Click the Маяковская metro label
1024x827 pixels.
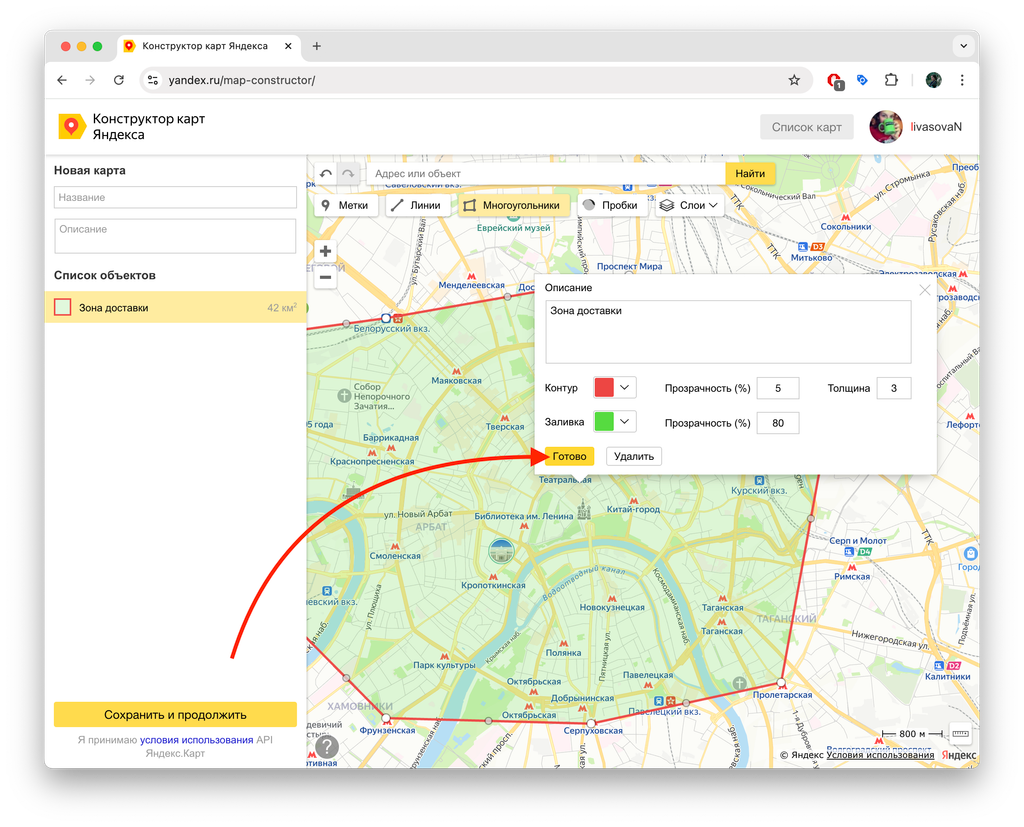coord(456,381)
